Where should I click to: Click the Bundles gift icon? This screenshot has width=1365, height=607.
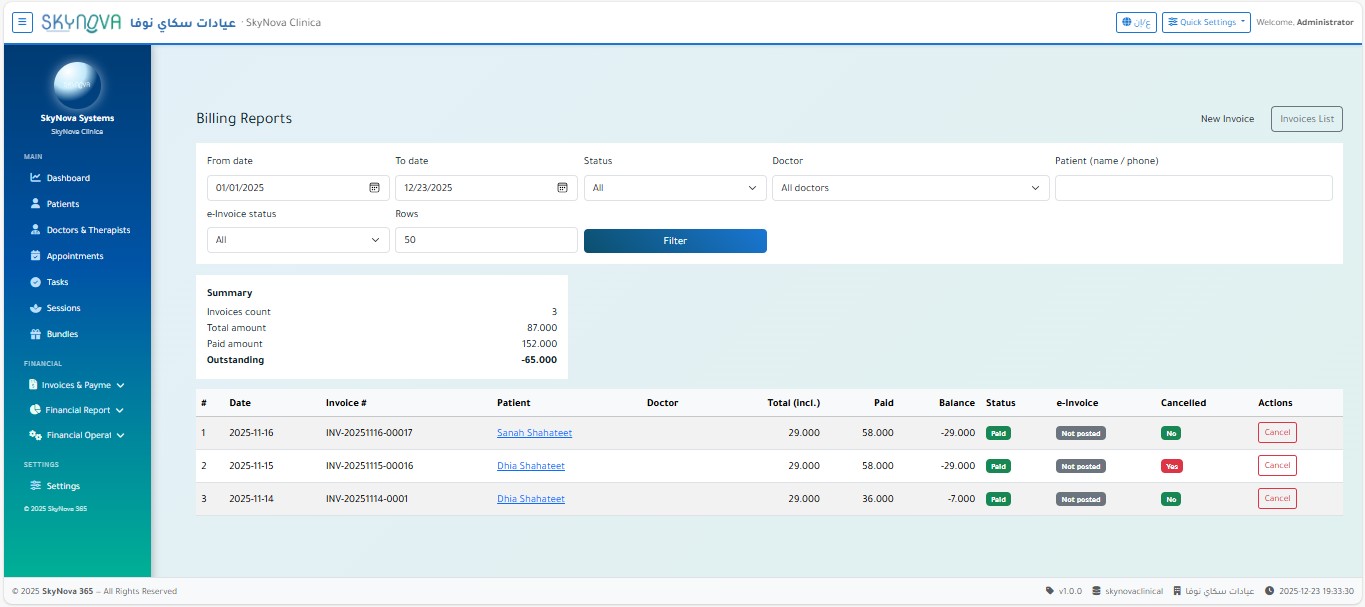click(36, 334)
